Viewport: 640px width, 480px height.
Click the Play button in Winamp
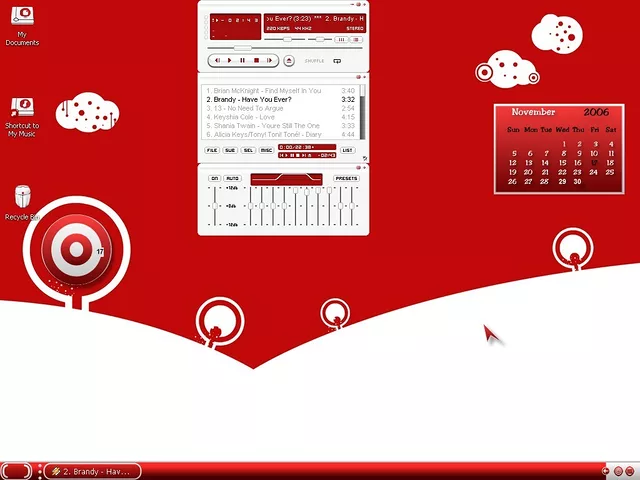229,61
